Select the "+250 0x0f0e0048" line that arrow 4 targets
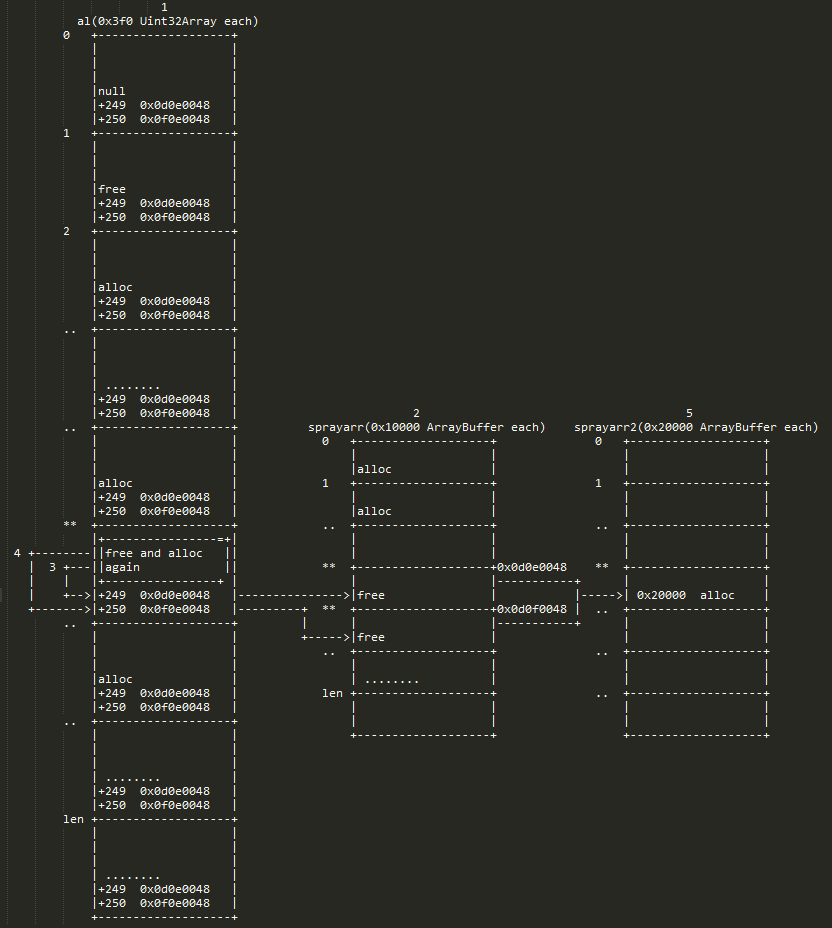832x928 pixels. (x=154, y=610)
